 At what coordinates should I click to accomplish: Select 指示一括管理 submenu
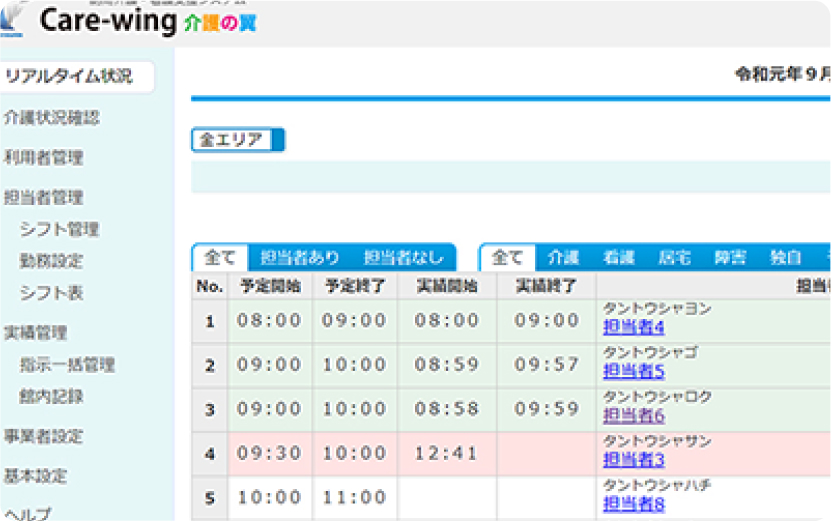[x=67, y=364]
